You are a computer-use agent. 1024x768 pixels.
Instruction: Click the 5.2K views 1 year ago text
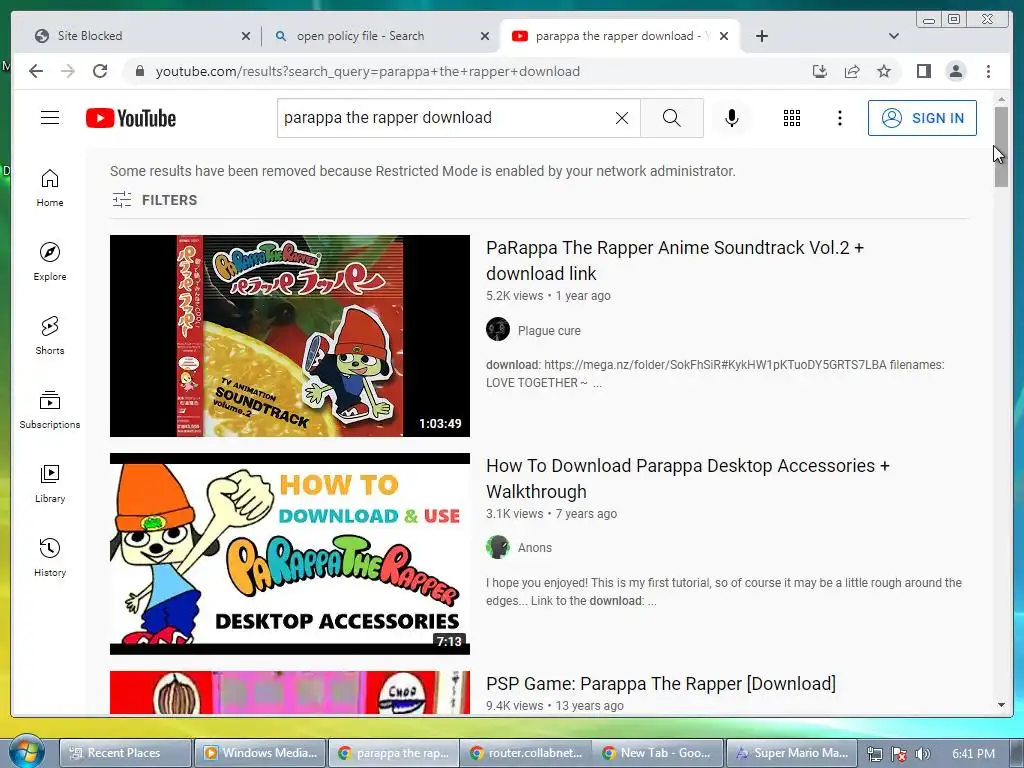click(548, 296)
